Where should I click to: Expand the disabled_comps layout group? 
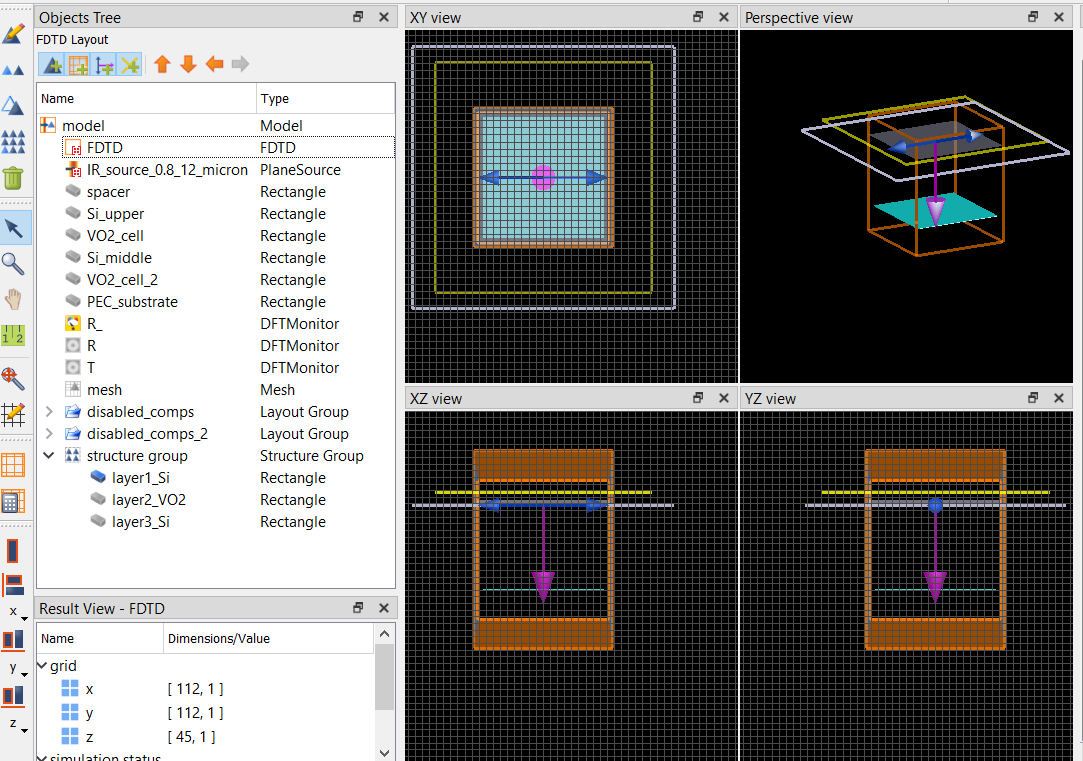tap(49, 412)
